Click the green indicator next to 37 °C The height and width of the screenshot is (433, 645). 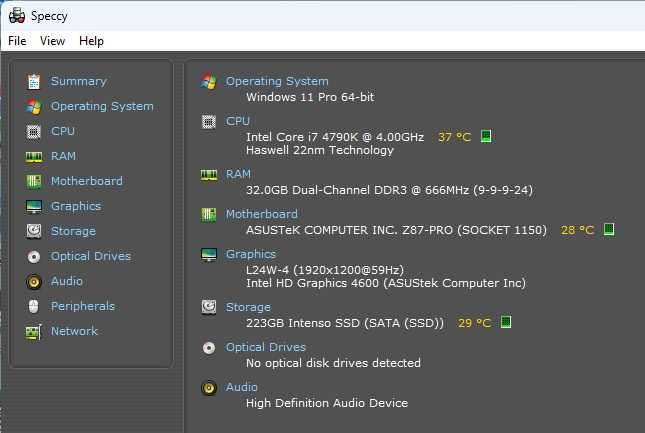(486, 136)
